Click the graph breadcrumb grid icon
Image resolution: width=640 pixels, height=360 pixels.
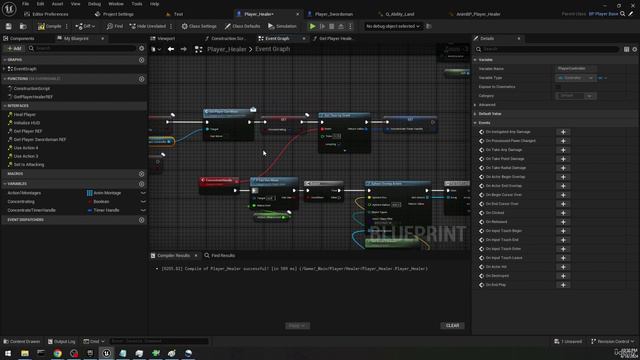click(x=198, y=49)
